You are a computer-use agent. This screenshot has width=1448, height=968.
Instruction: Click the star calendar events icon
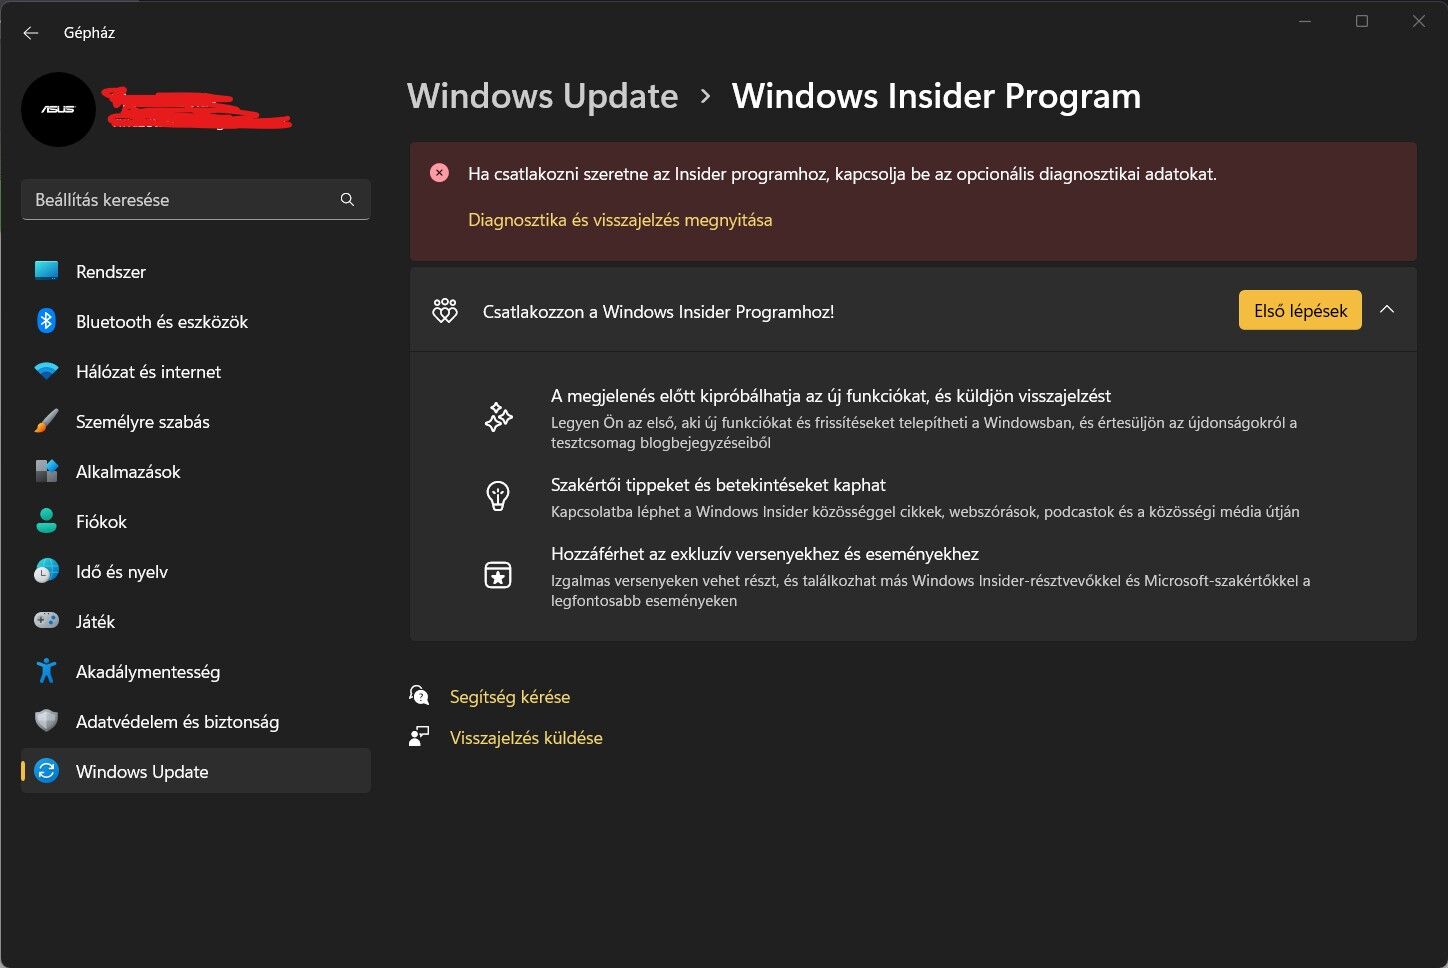[498, 575]
